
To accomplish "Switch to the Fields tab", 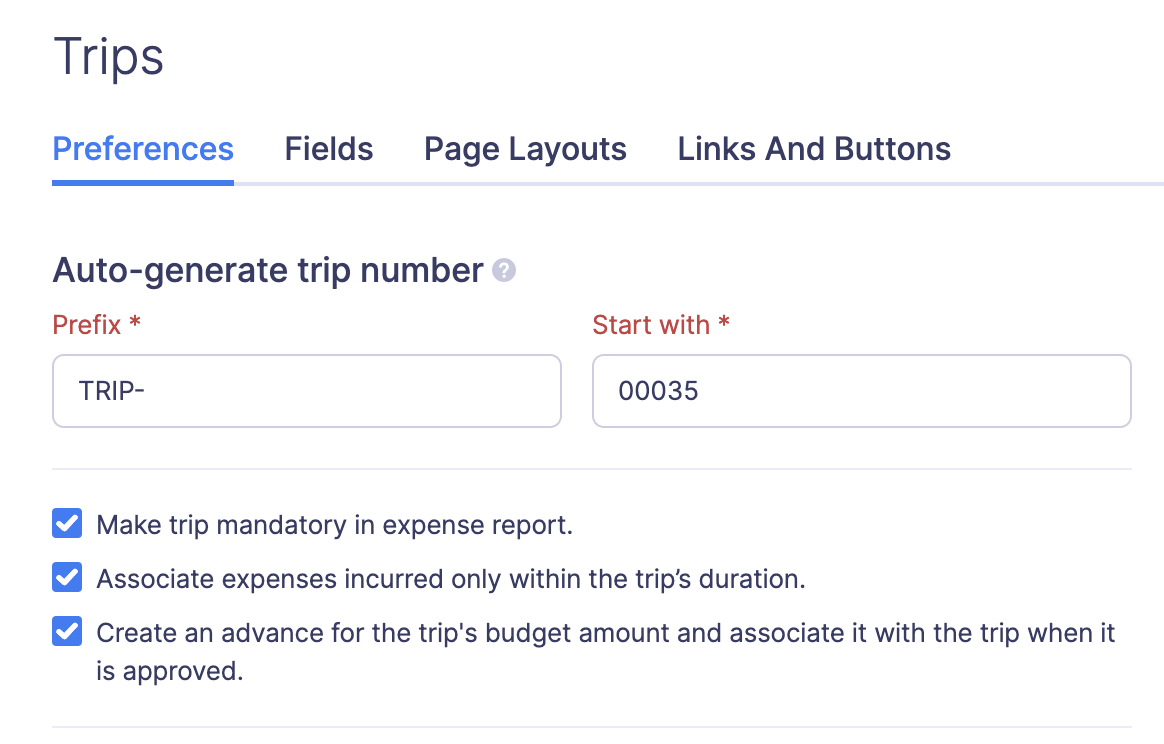I will click(329, 150).
